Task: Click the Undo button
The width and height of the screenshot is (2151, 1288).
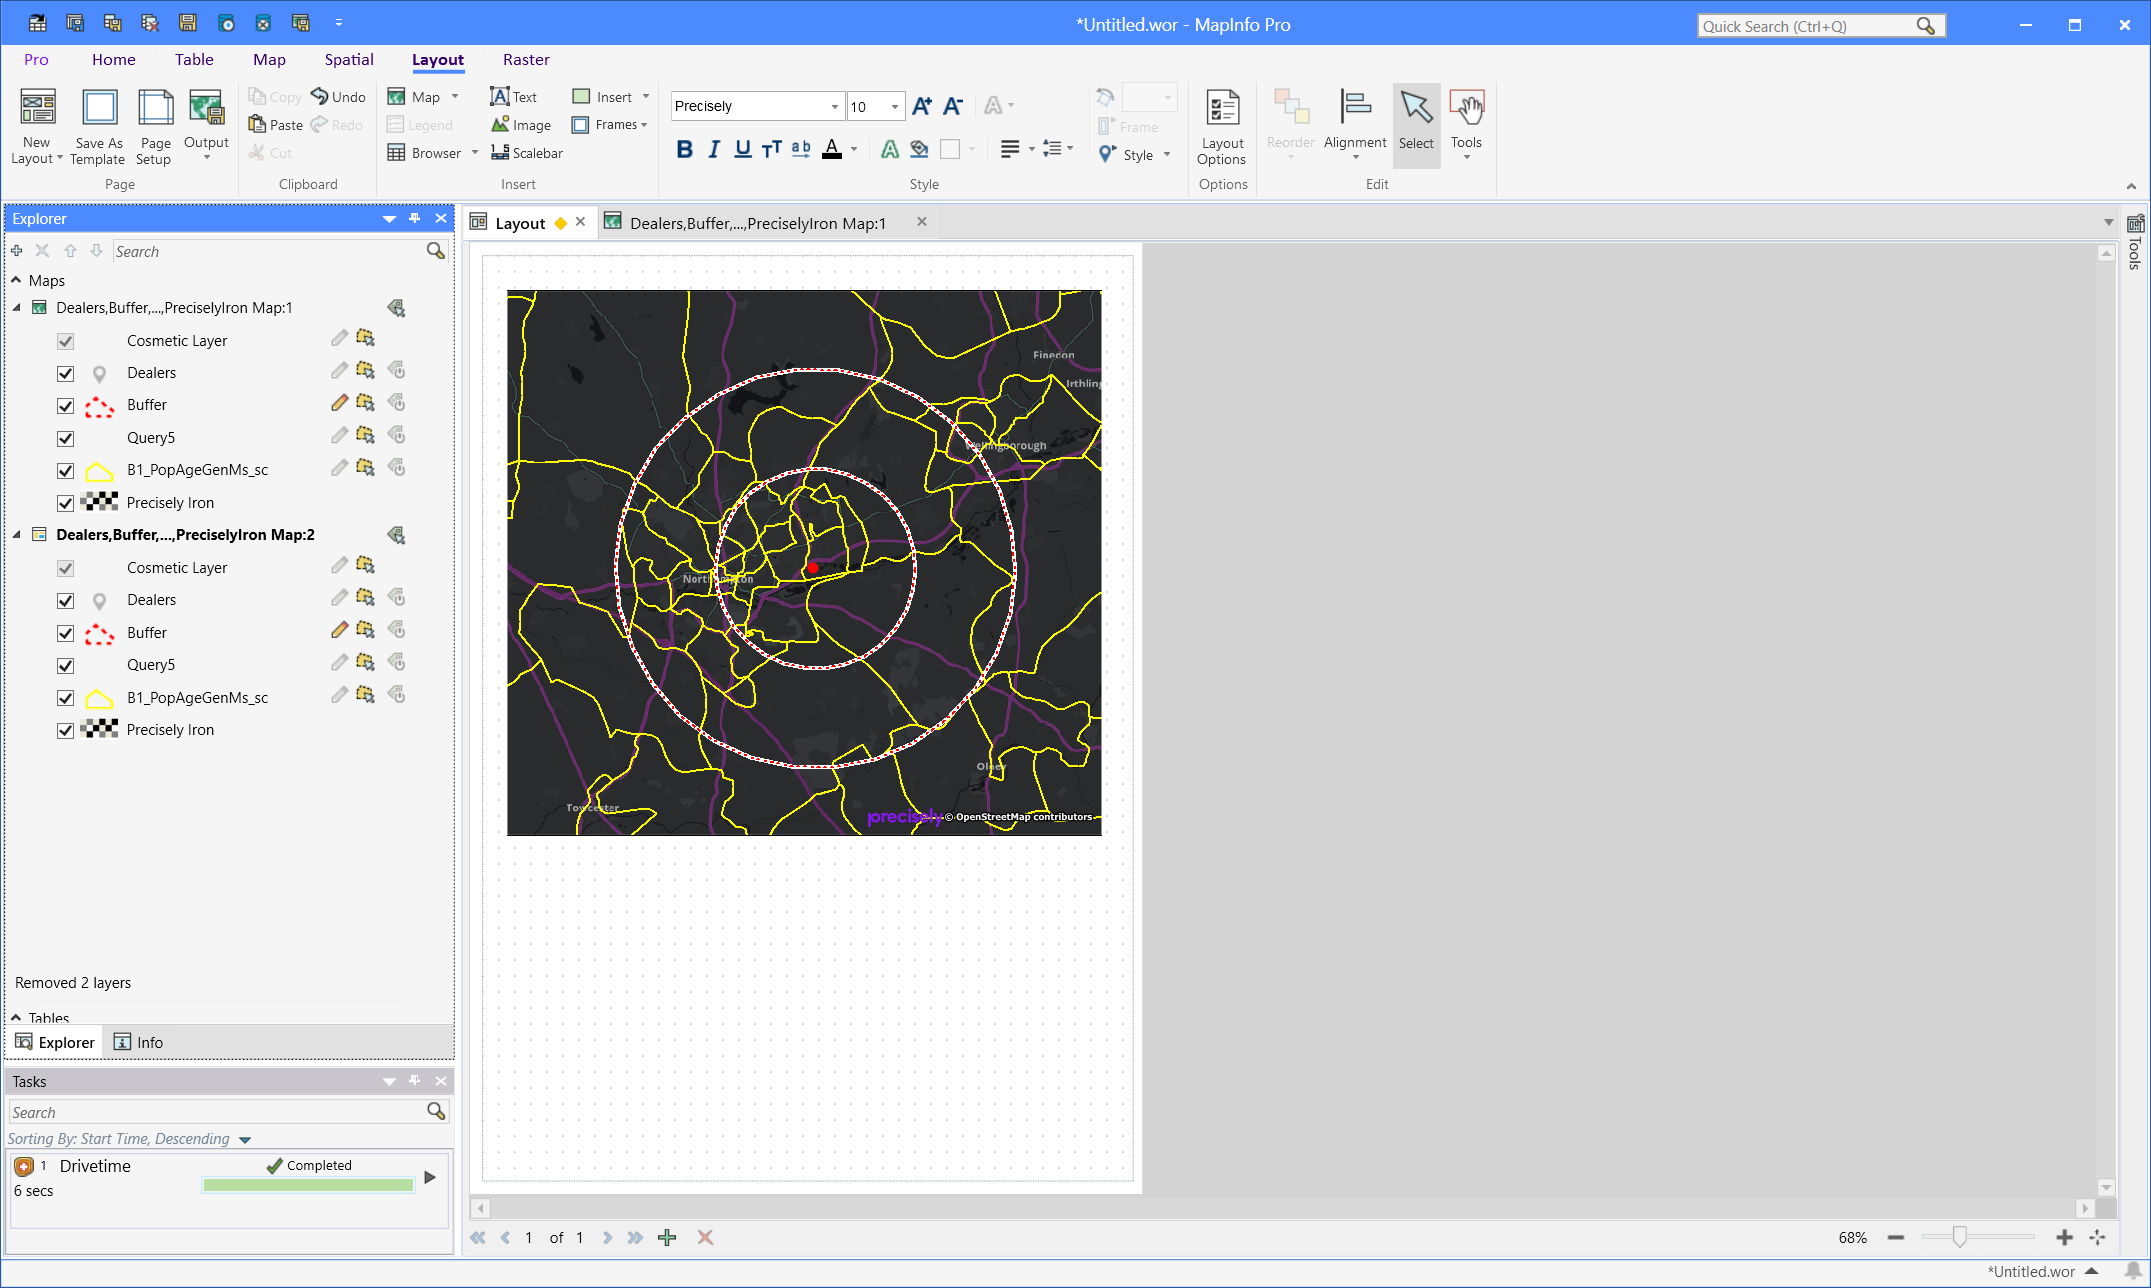Action: pos(339,97)
